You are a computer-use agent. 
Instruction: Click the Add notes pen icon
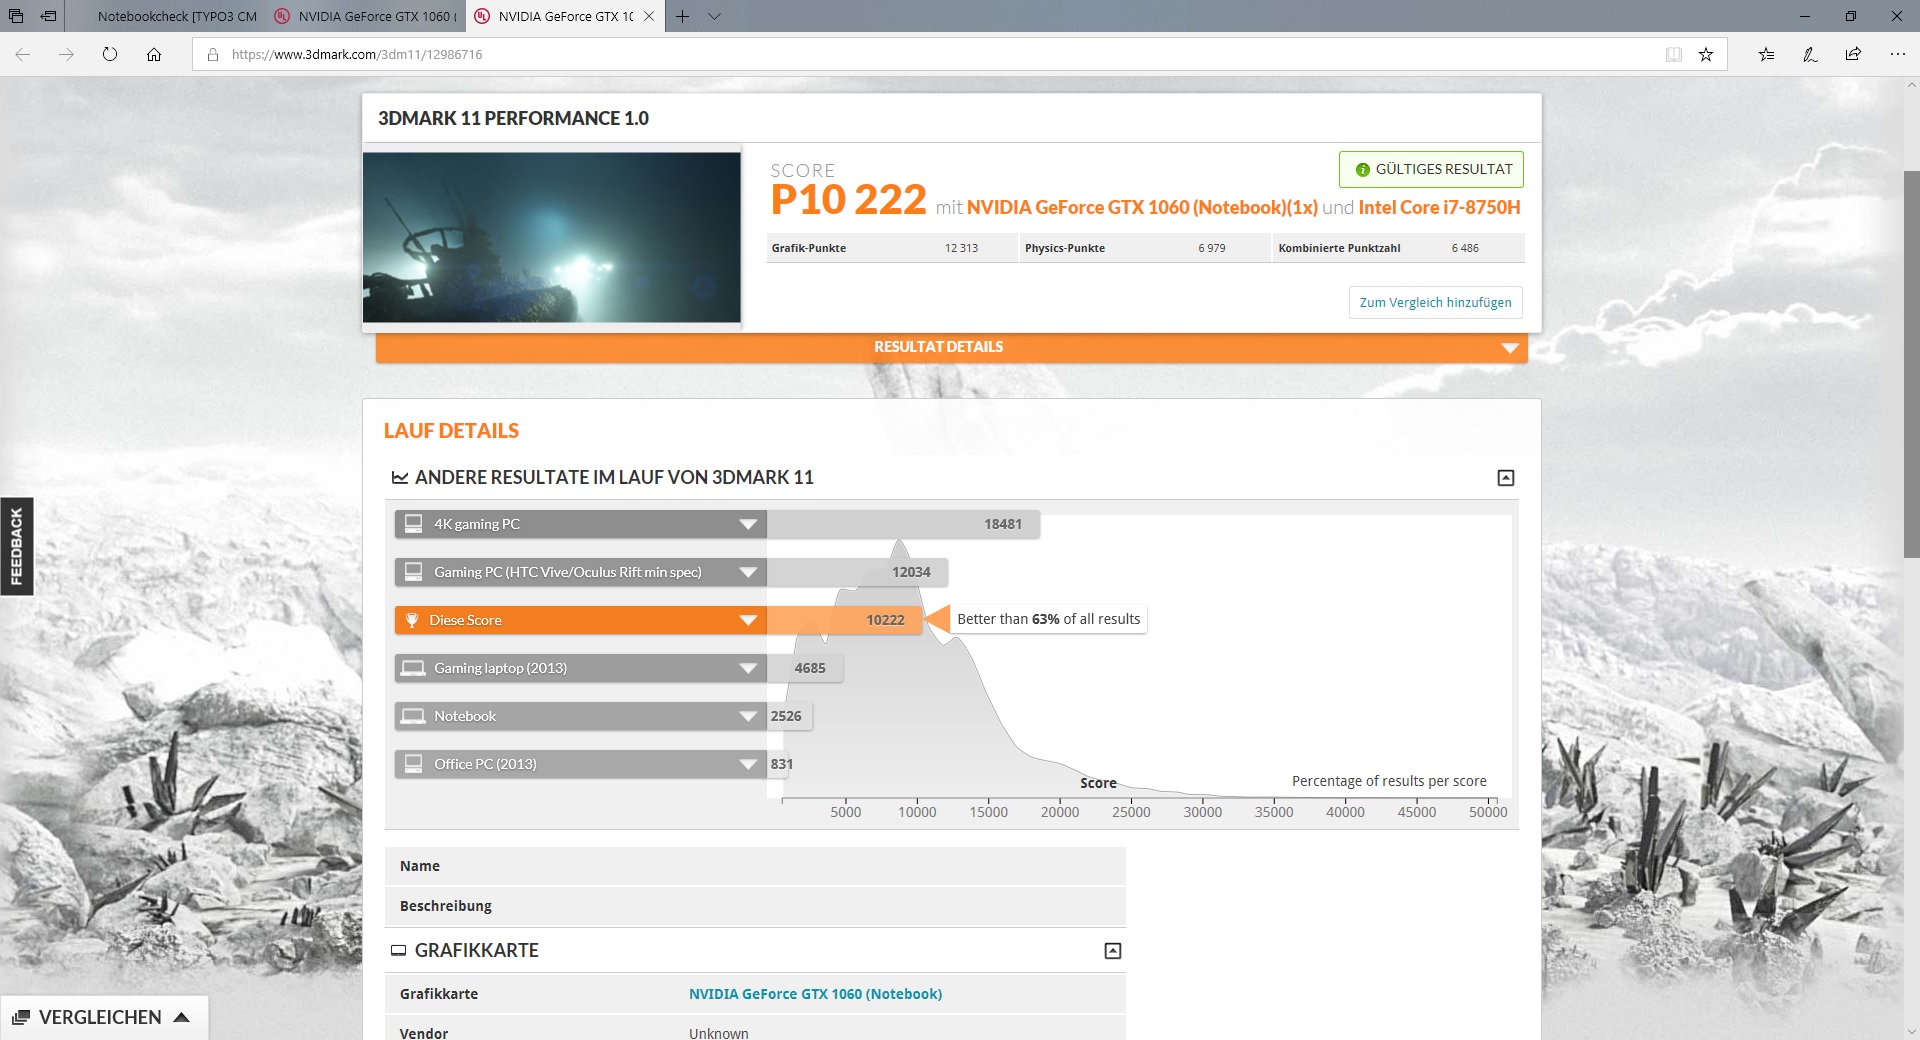pyautogui.click(x=1810, y=55)
